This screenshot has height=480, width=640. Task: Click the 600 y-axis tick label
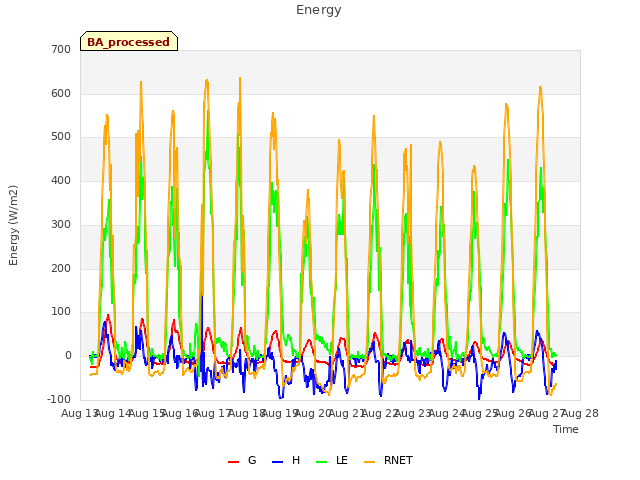tap(61, 93)
